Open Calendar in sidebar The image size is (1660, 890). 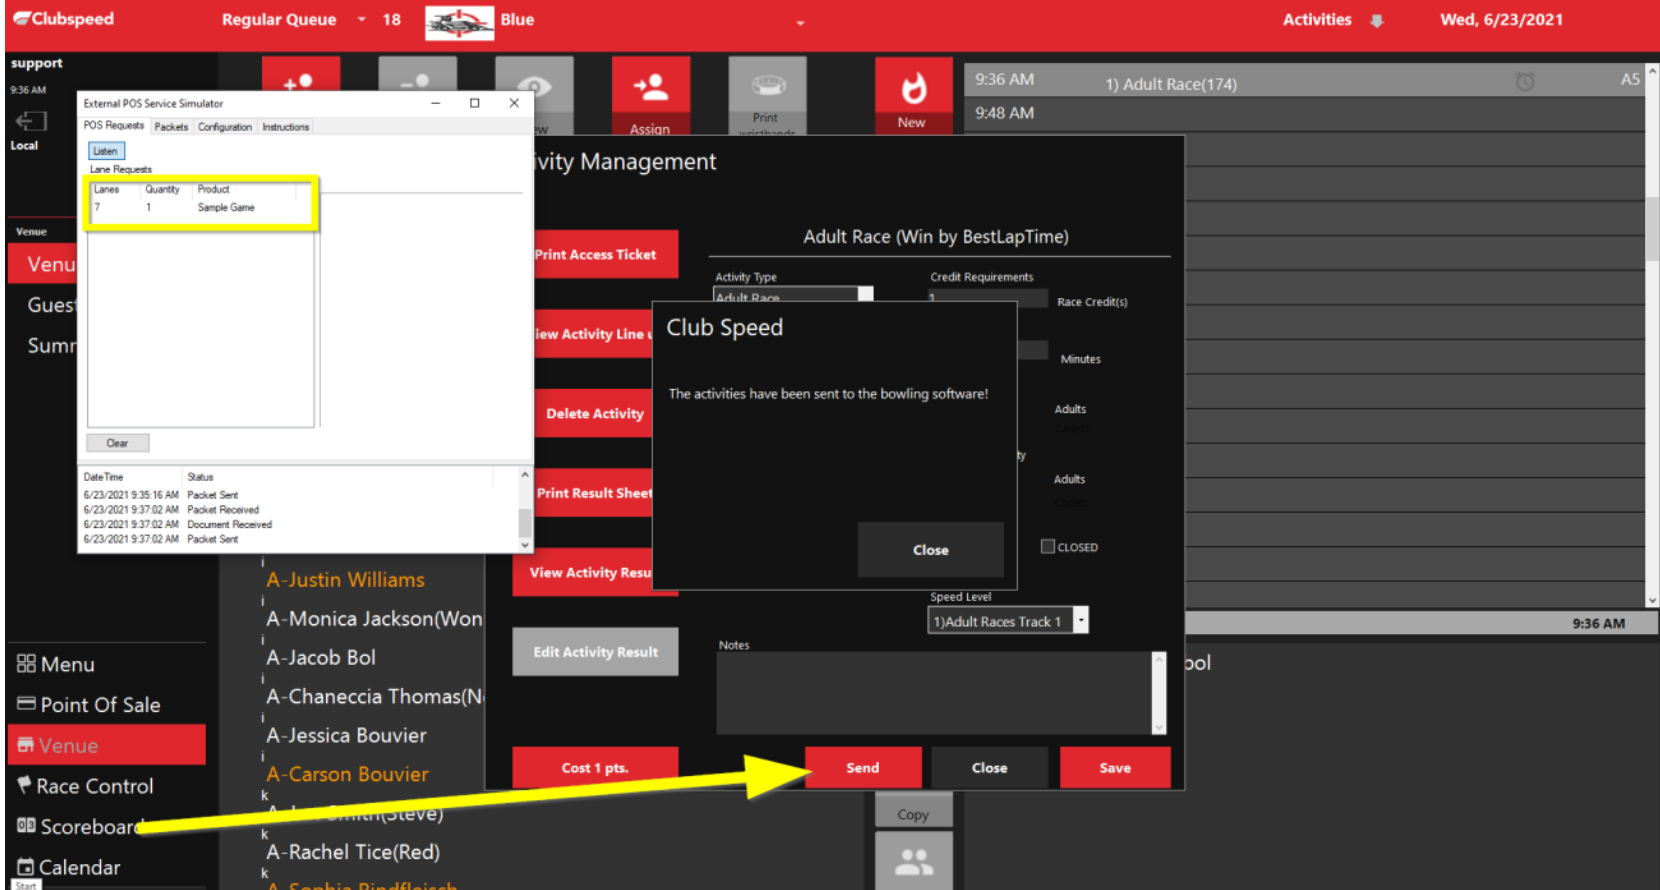(x=68, y=867)
